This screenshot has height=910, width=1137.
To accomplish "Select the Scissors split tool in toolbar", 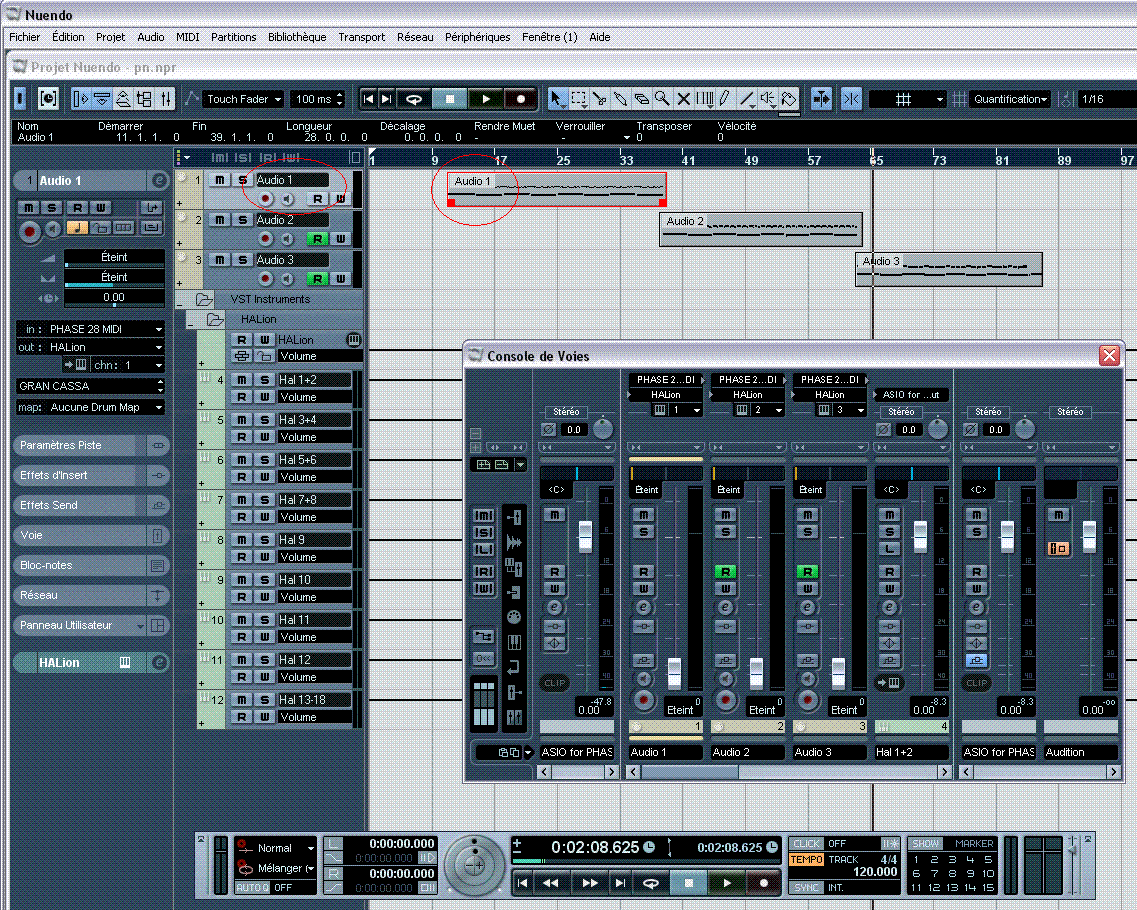I will click(600, 99).
